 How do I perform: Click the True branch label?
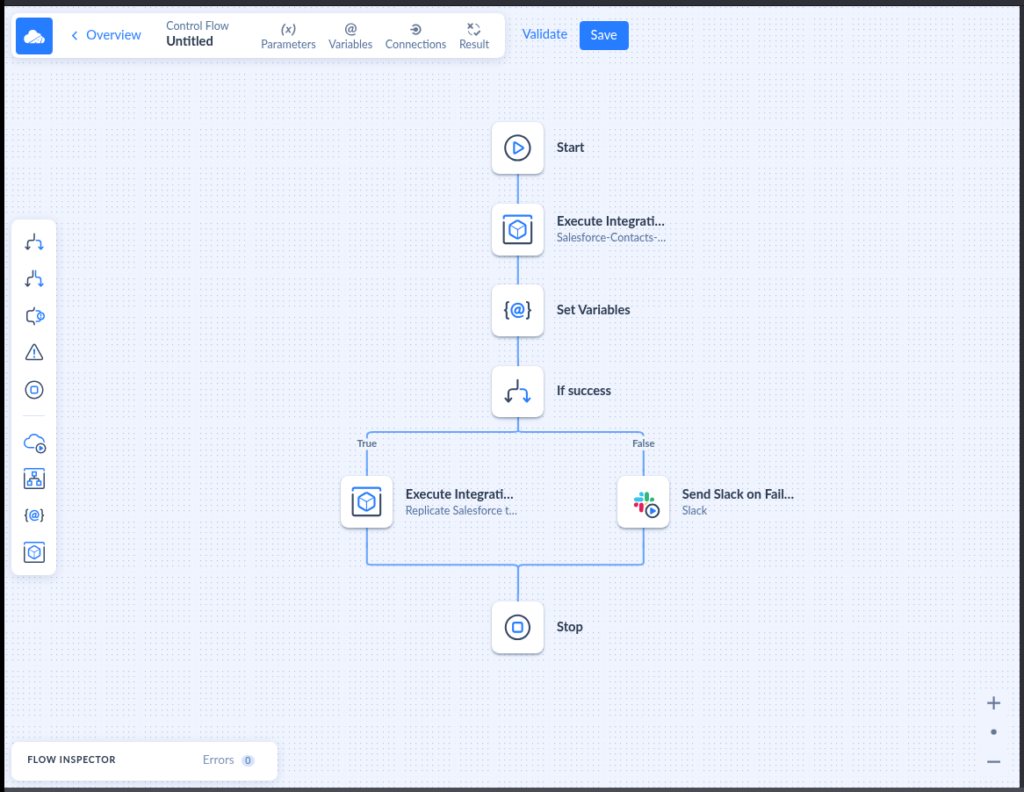click(367, 443)
